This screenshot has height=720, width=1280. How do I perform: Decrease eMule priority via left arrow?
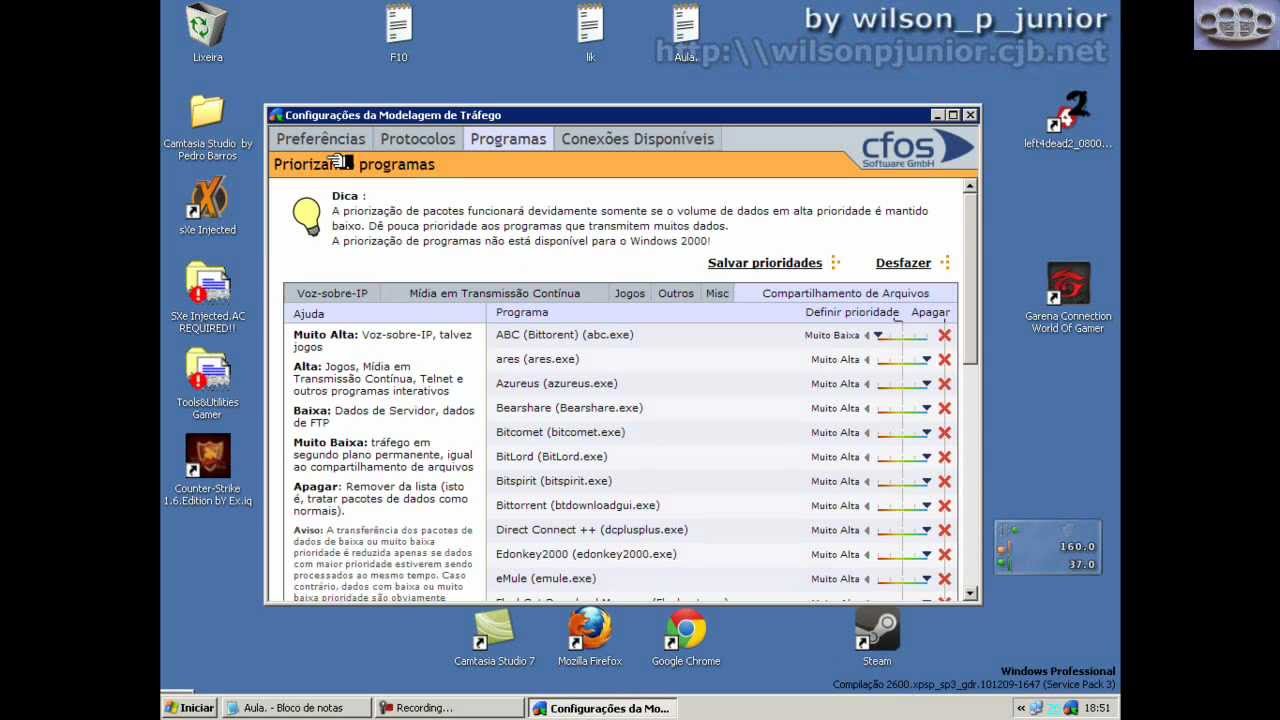[867, 579]
